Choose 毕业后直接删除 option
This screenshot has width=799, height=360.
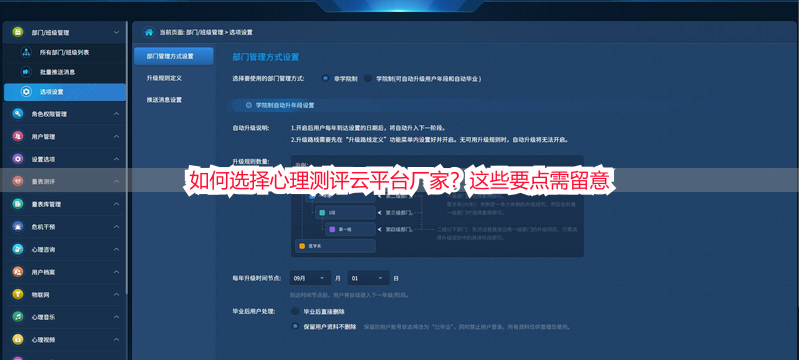pos(295,311)
